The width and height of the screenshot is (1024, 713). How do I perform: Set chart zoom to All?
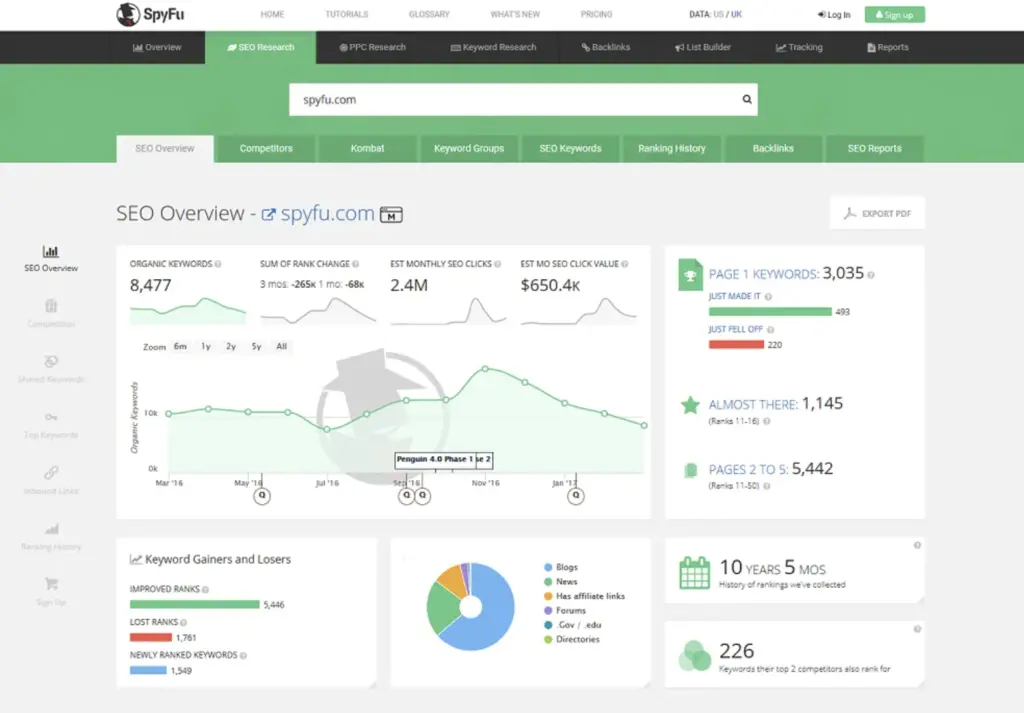[281, 347]
